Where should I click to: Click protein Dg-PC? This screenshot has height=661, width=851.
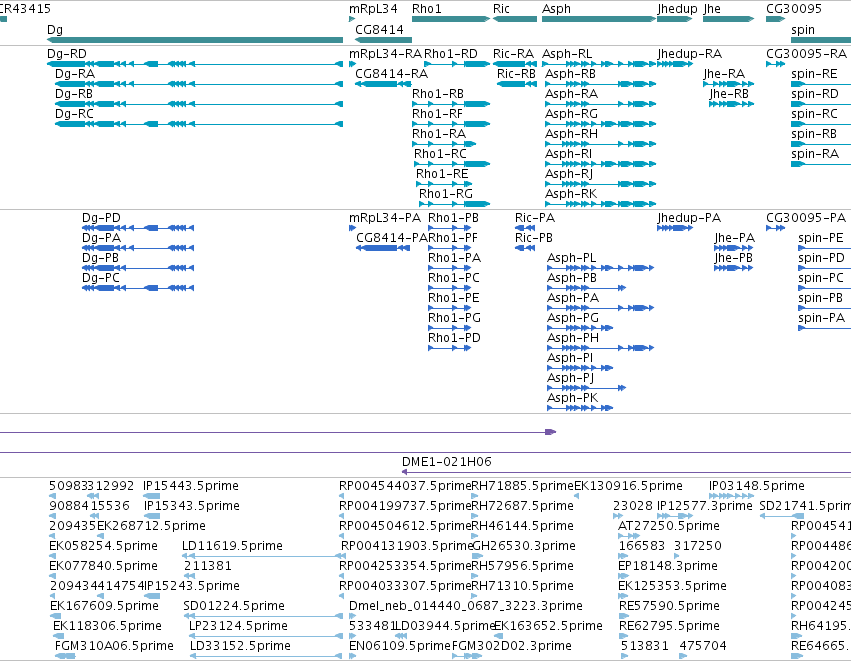click(x=138, y=288)
